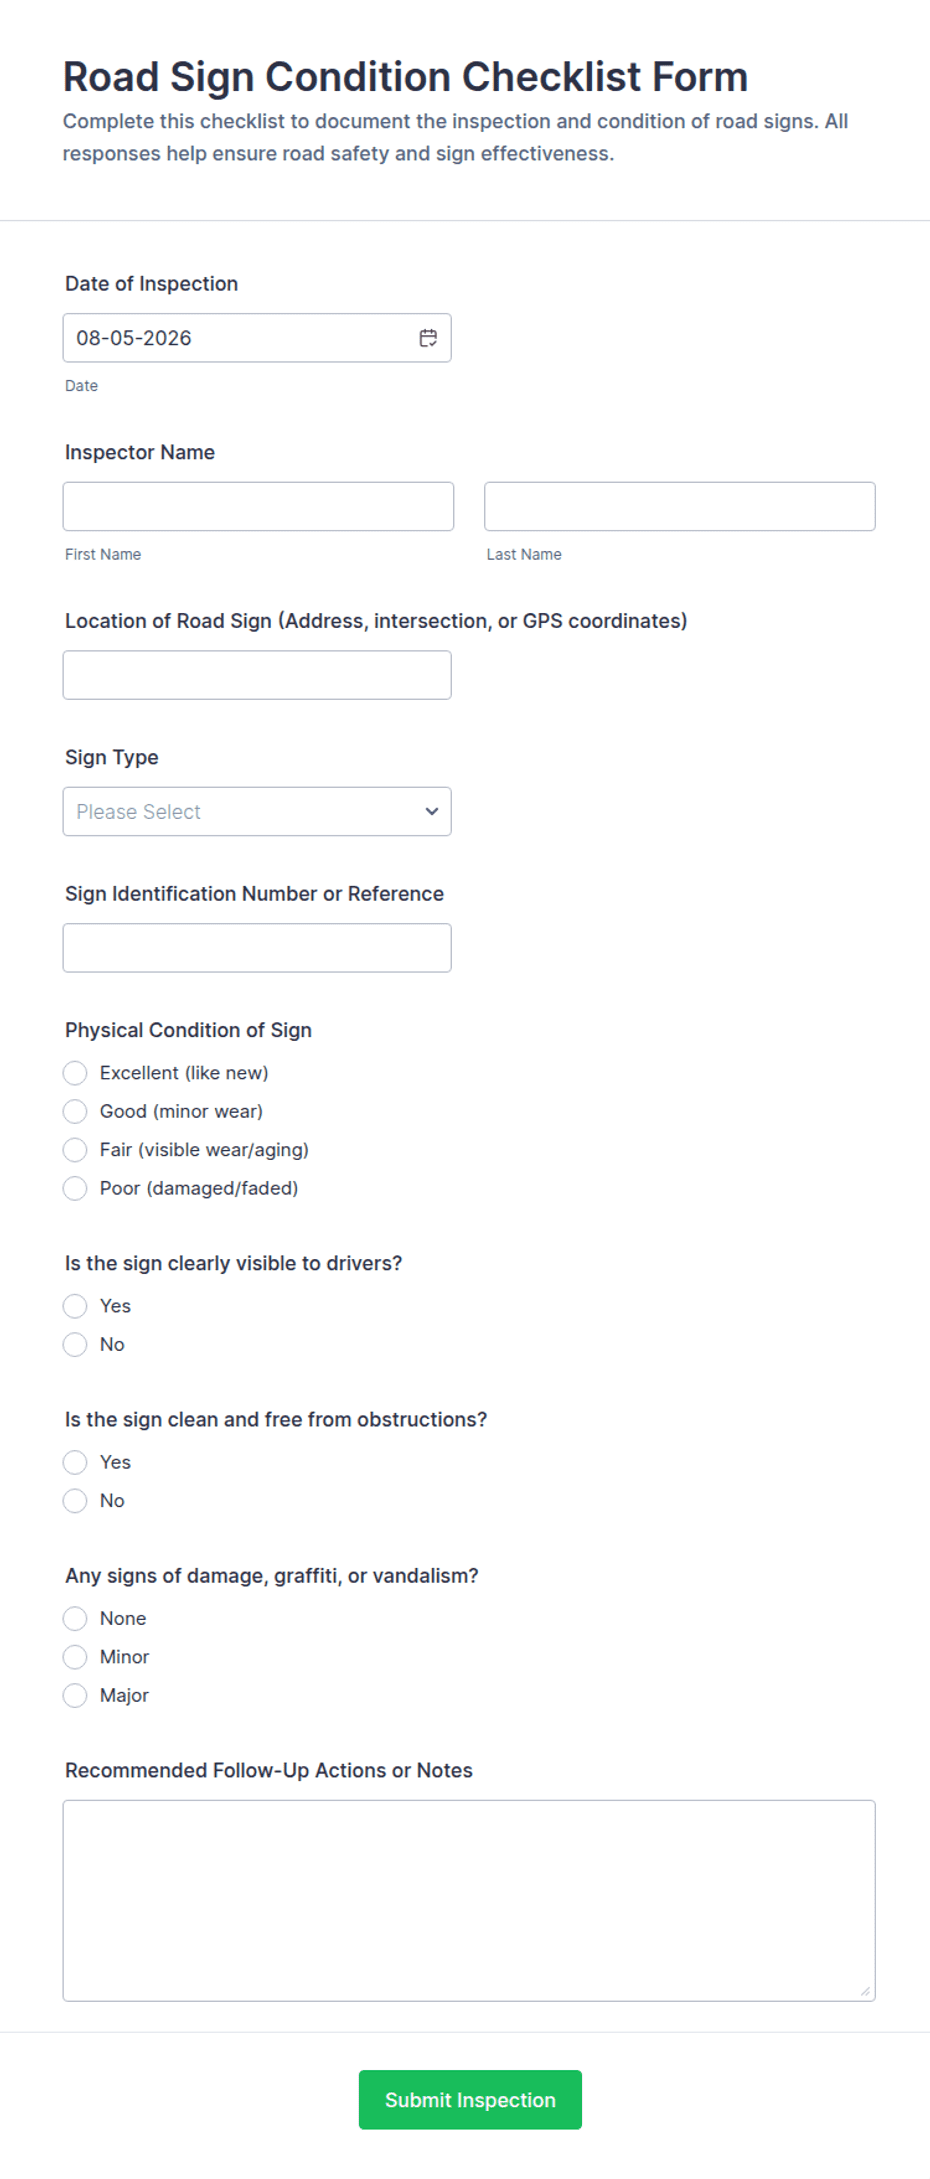Image resolution: width=930 pixels, height=2179 pixels.
Task: Select Major damage option
Action: [x=75, y=1695]
